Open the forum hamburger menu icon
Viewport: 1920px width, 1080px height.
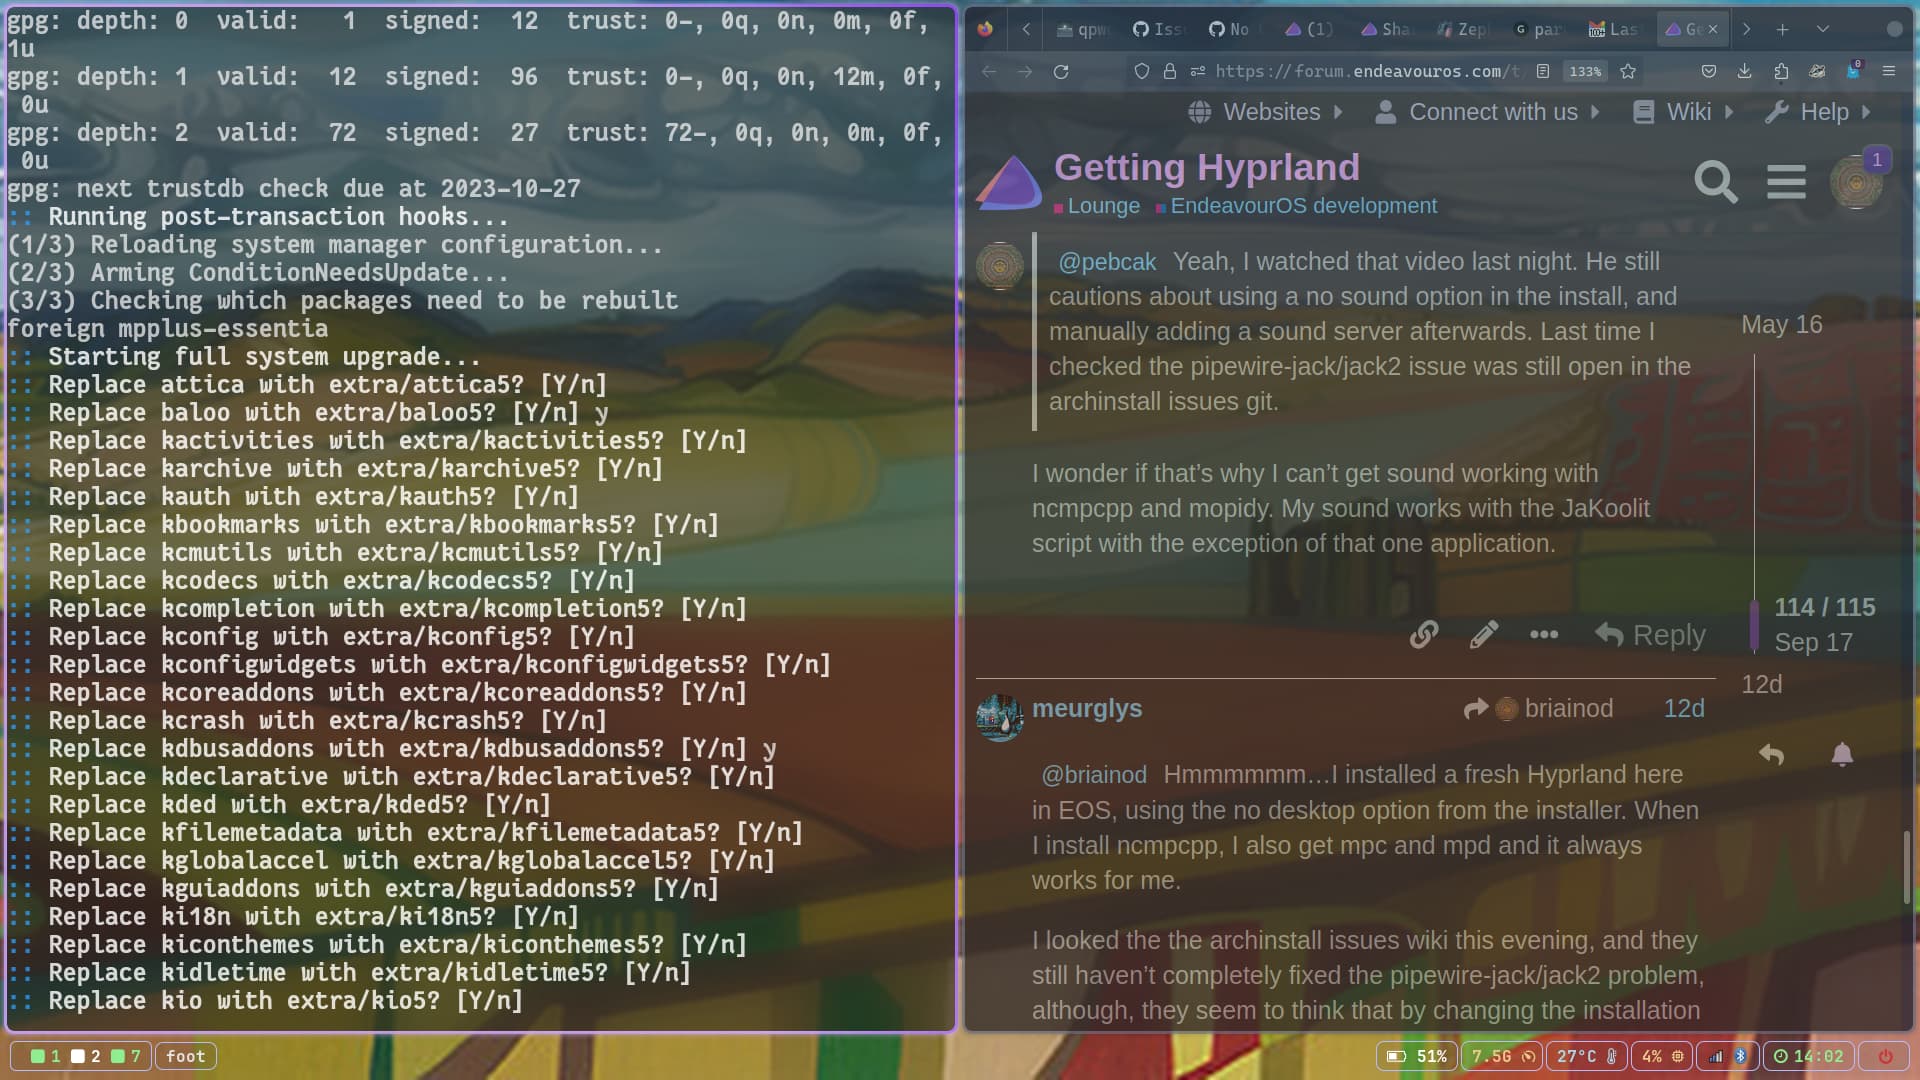tap(1786, 182)
